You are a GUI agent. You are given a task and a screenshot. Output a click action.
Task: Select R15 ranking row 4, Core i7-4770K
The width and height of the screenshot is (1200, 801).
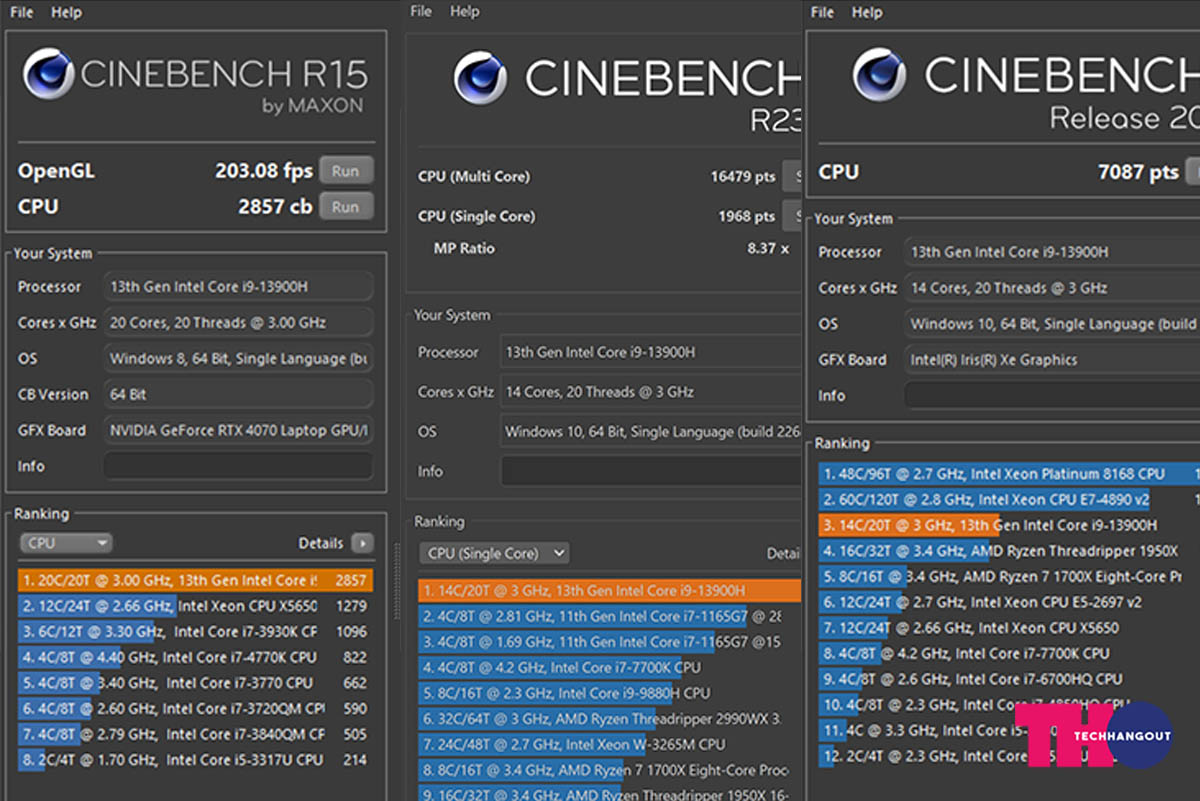click(195, 658)
